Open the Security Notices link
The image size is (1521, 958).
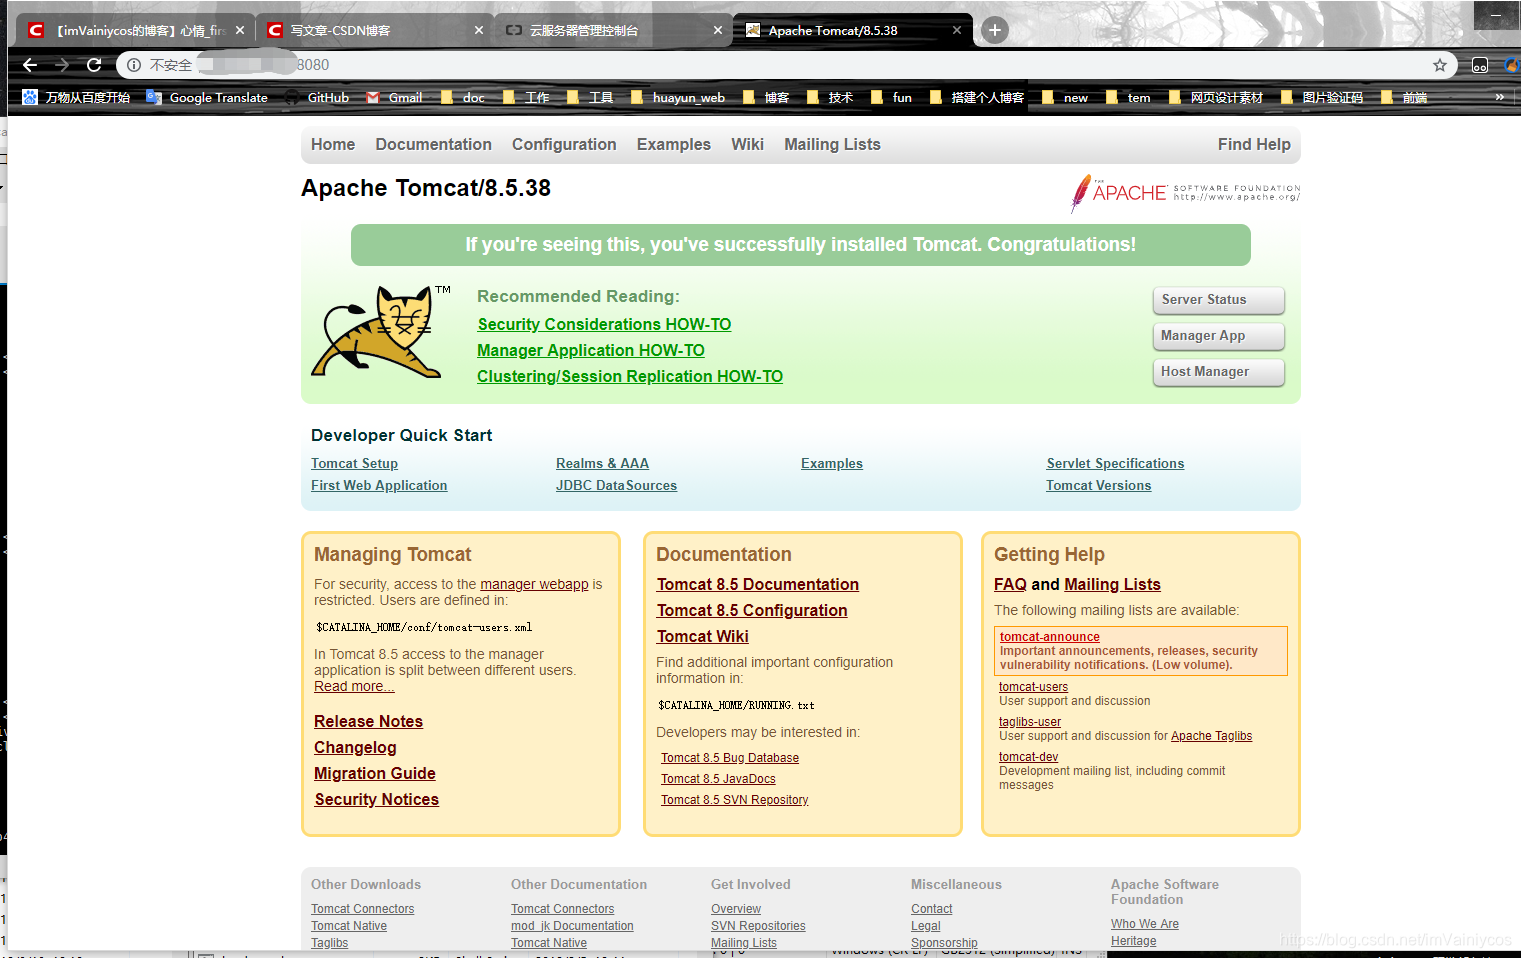click(376, 799)
